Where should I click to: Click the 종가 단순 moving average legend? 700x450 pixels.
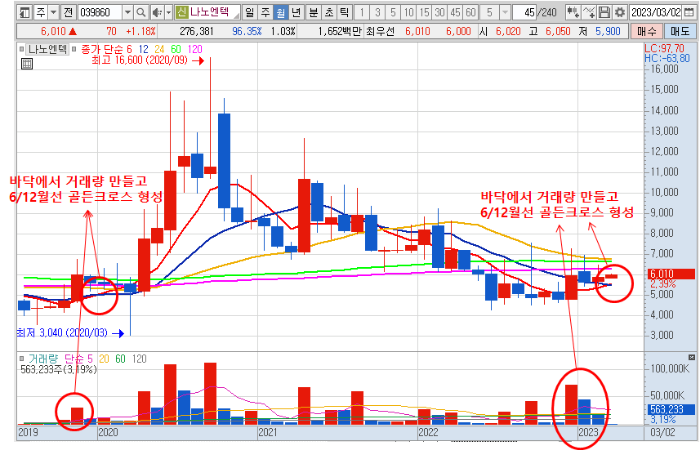pos(101,49)
